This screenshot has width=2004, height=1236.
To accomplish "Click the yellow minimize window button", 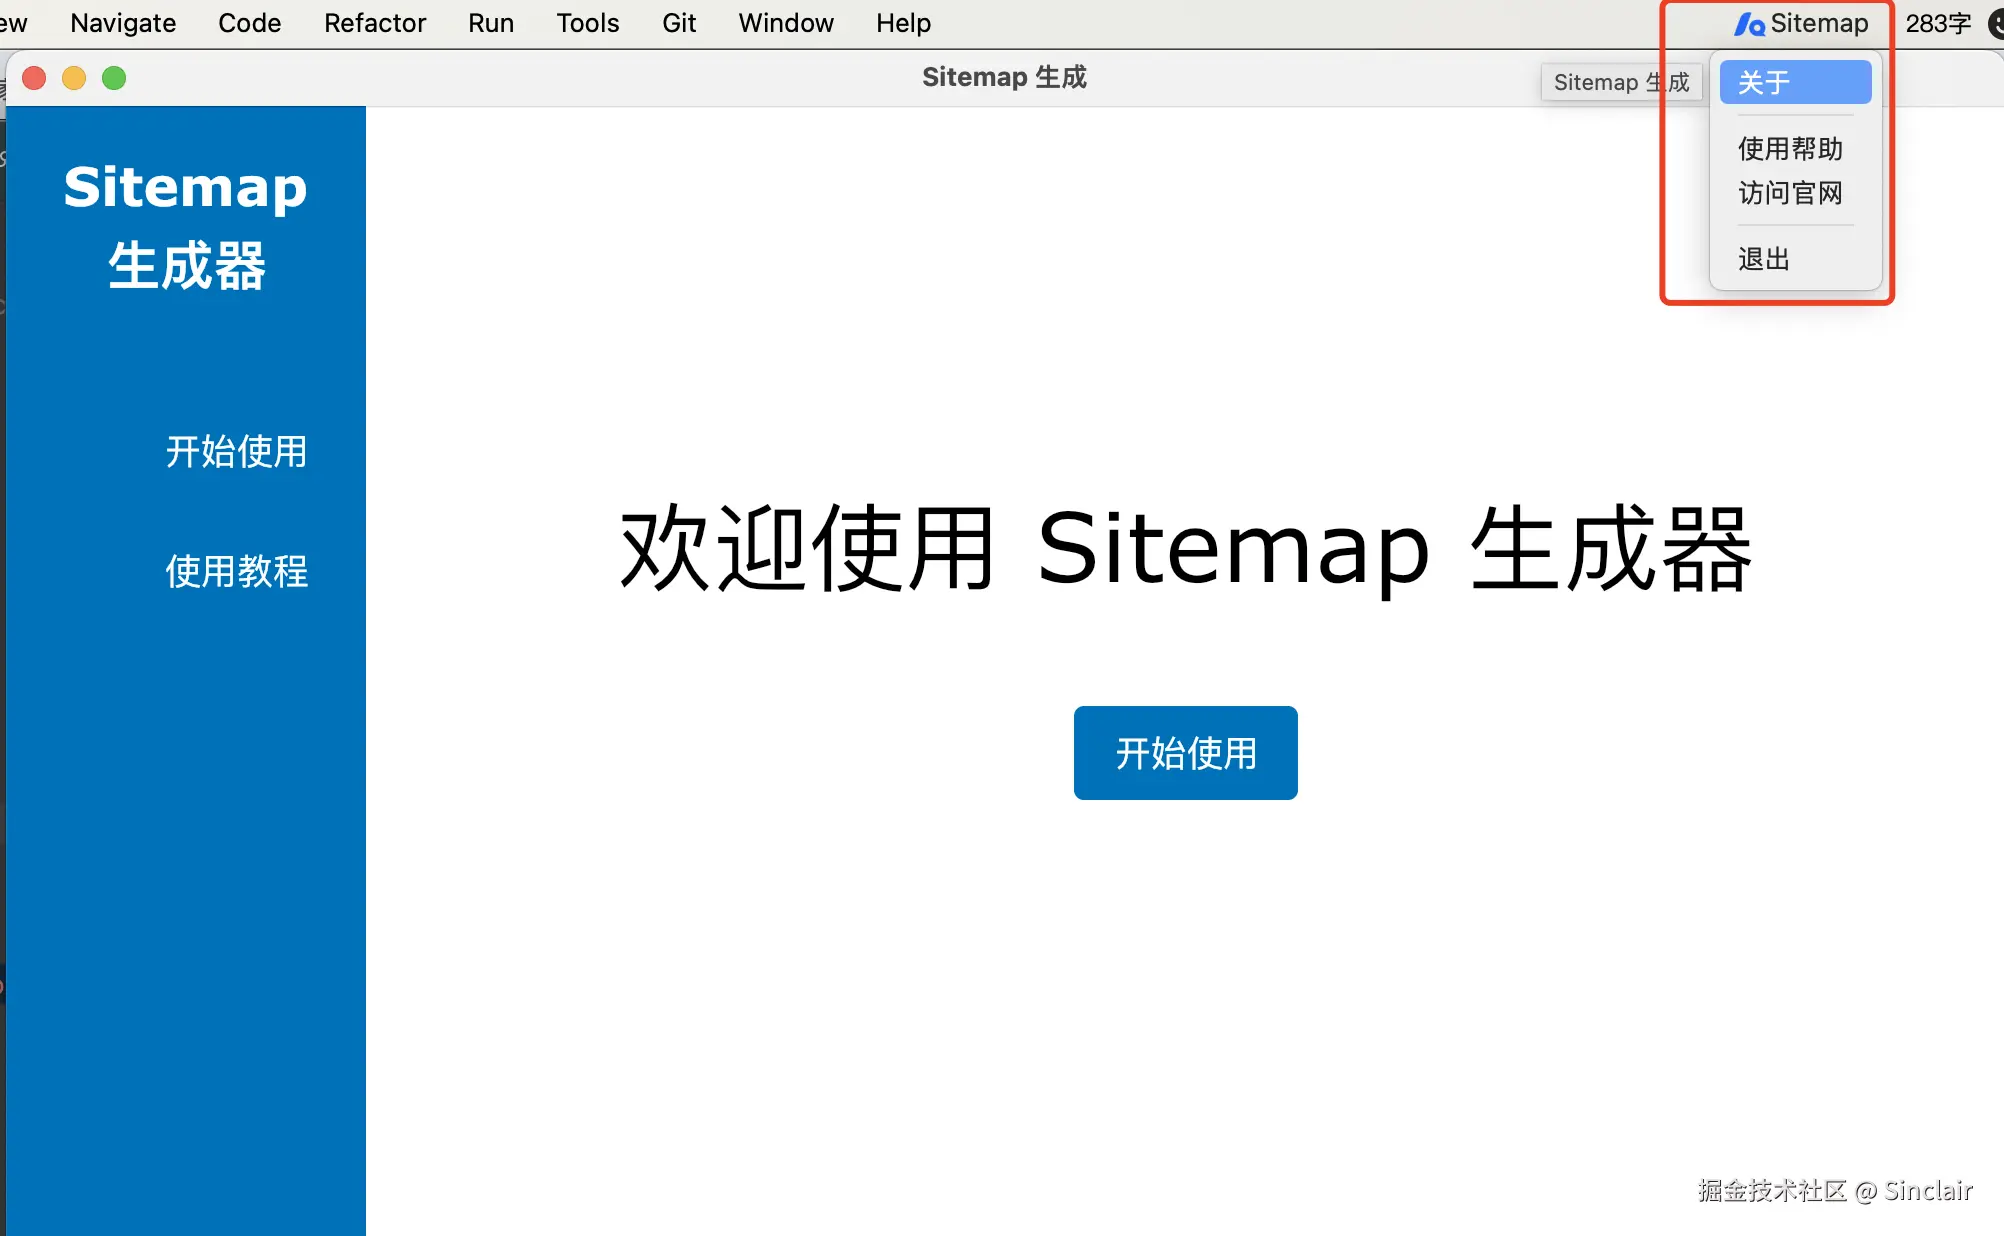I will (74, 78).
